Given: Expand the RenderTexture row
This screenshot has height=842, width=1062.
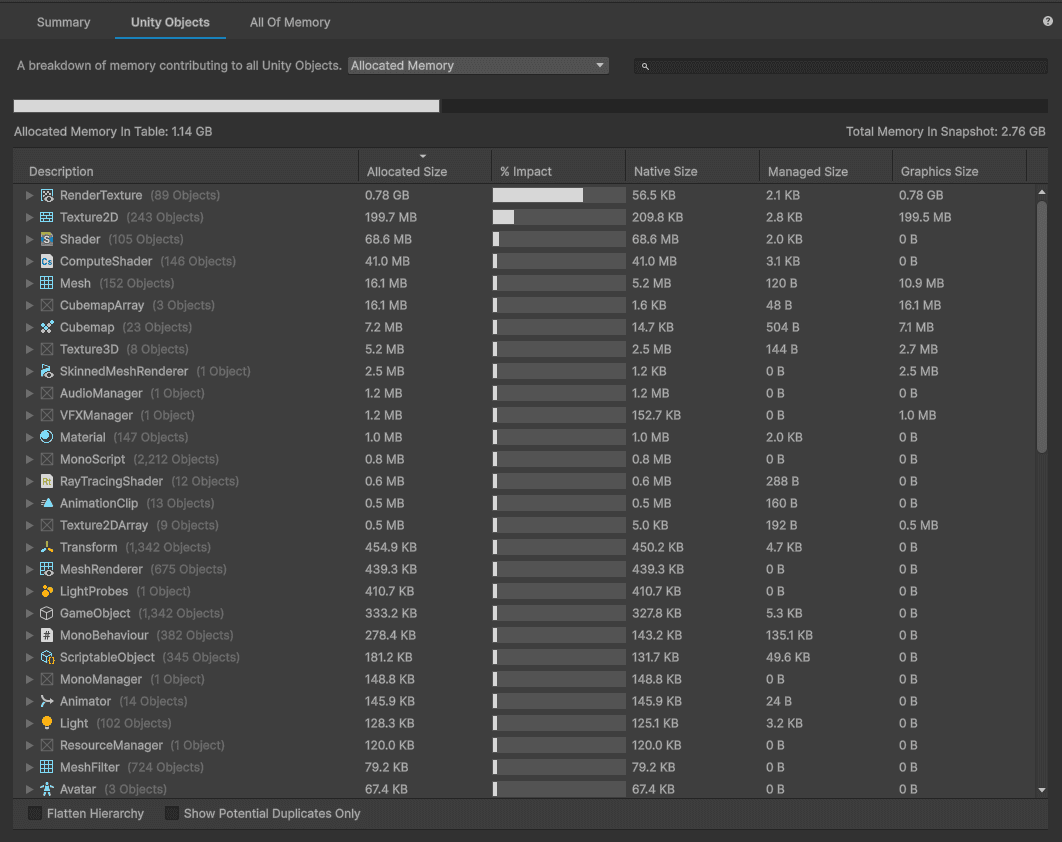Looking at the screenshot, I should click(x=29, y=195).
